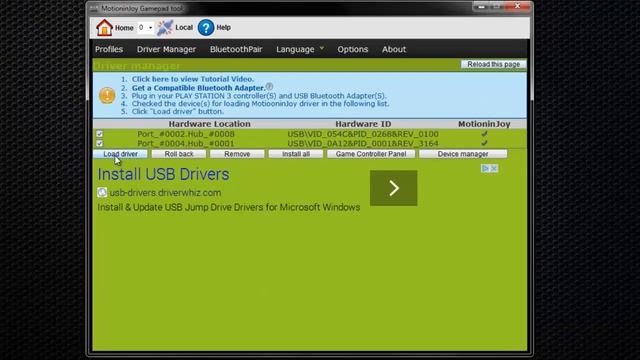Viewport: 640px width, 360px height.
Task: Open the BluetoothPair tab
Action: coord(236,49)
